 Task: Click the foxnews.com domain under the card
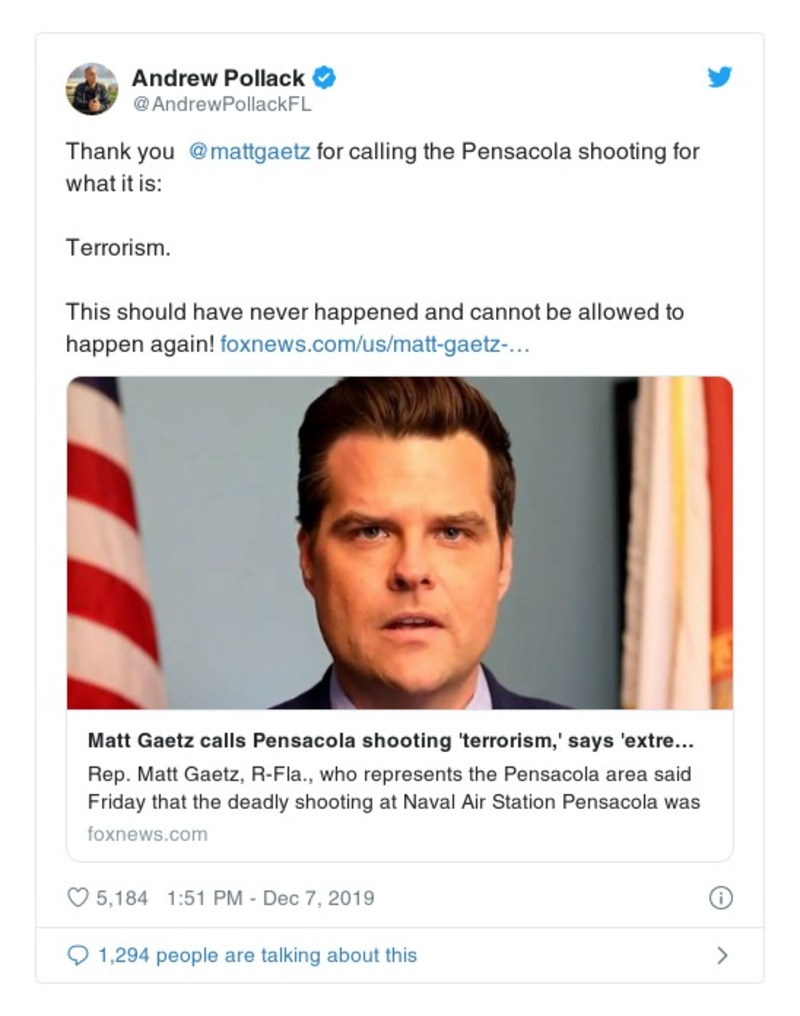147,833
